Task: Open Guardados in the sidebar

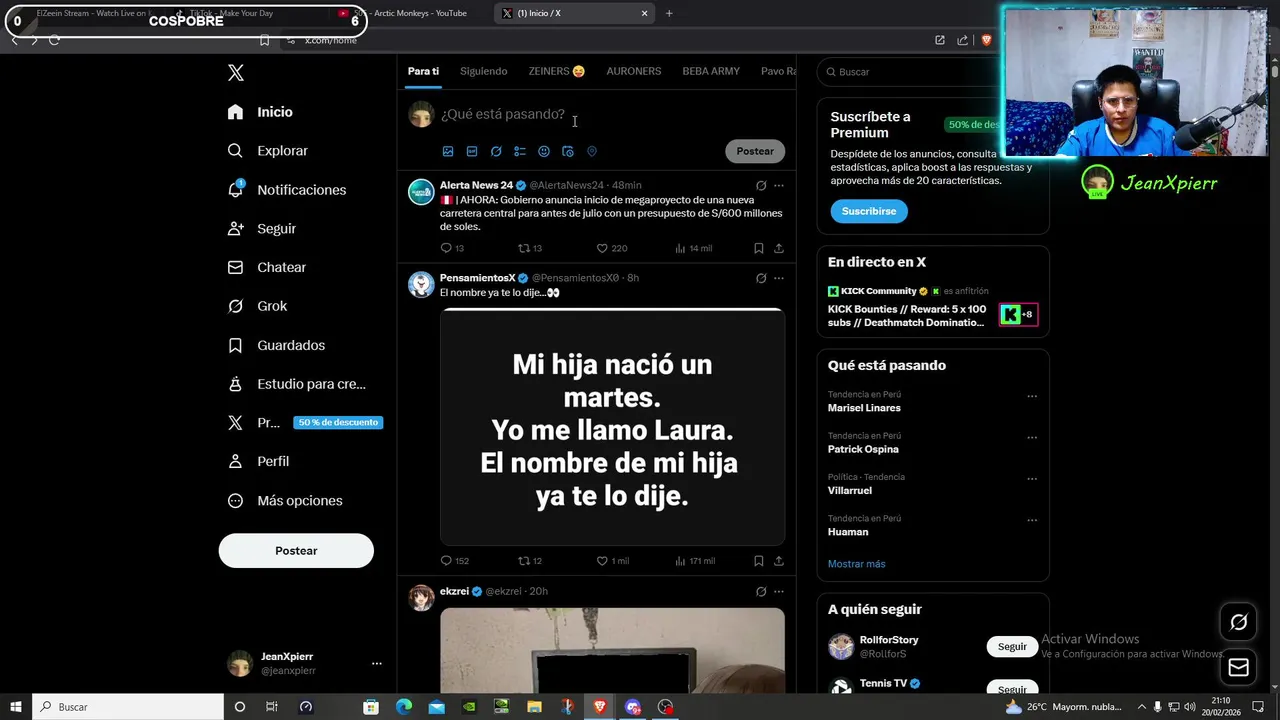Action: tap(277, 345)
